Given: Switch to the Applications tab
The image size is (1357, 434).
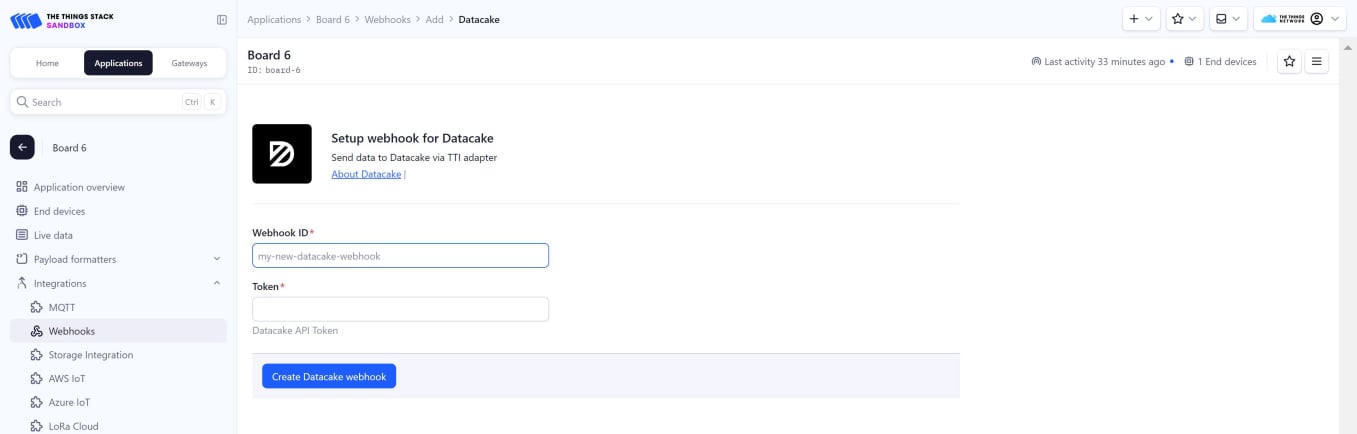Looking at the screenshot, I should (118, 63).
